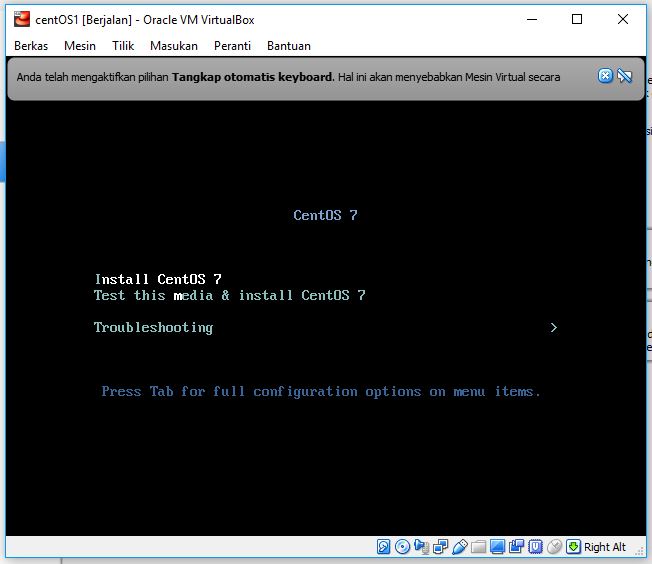Open the Berkas menu
652x564 pixels.
(x=31, y=46)
